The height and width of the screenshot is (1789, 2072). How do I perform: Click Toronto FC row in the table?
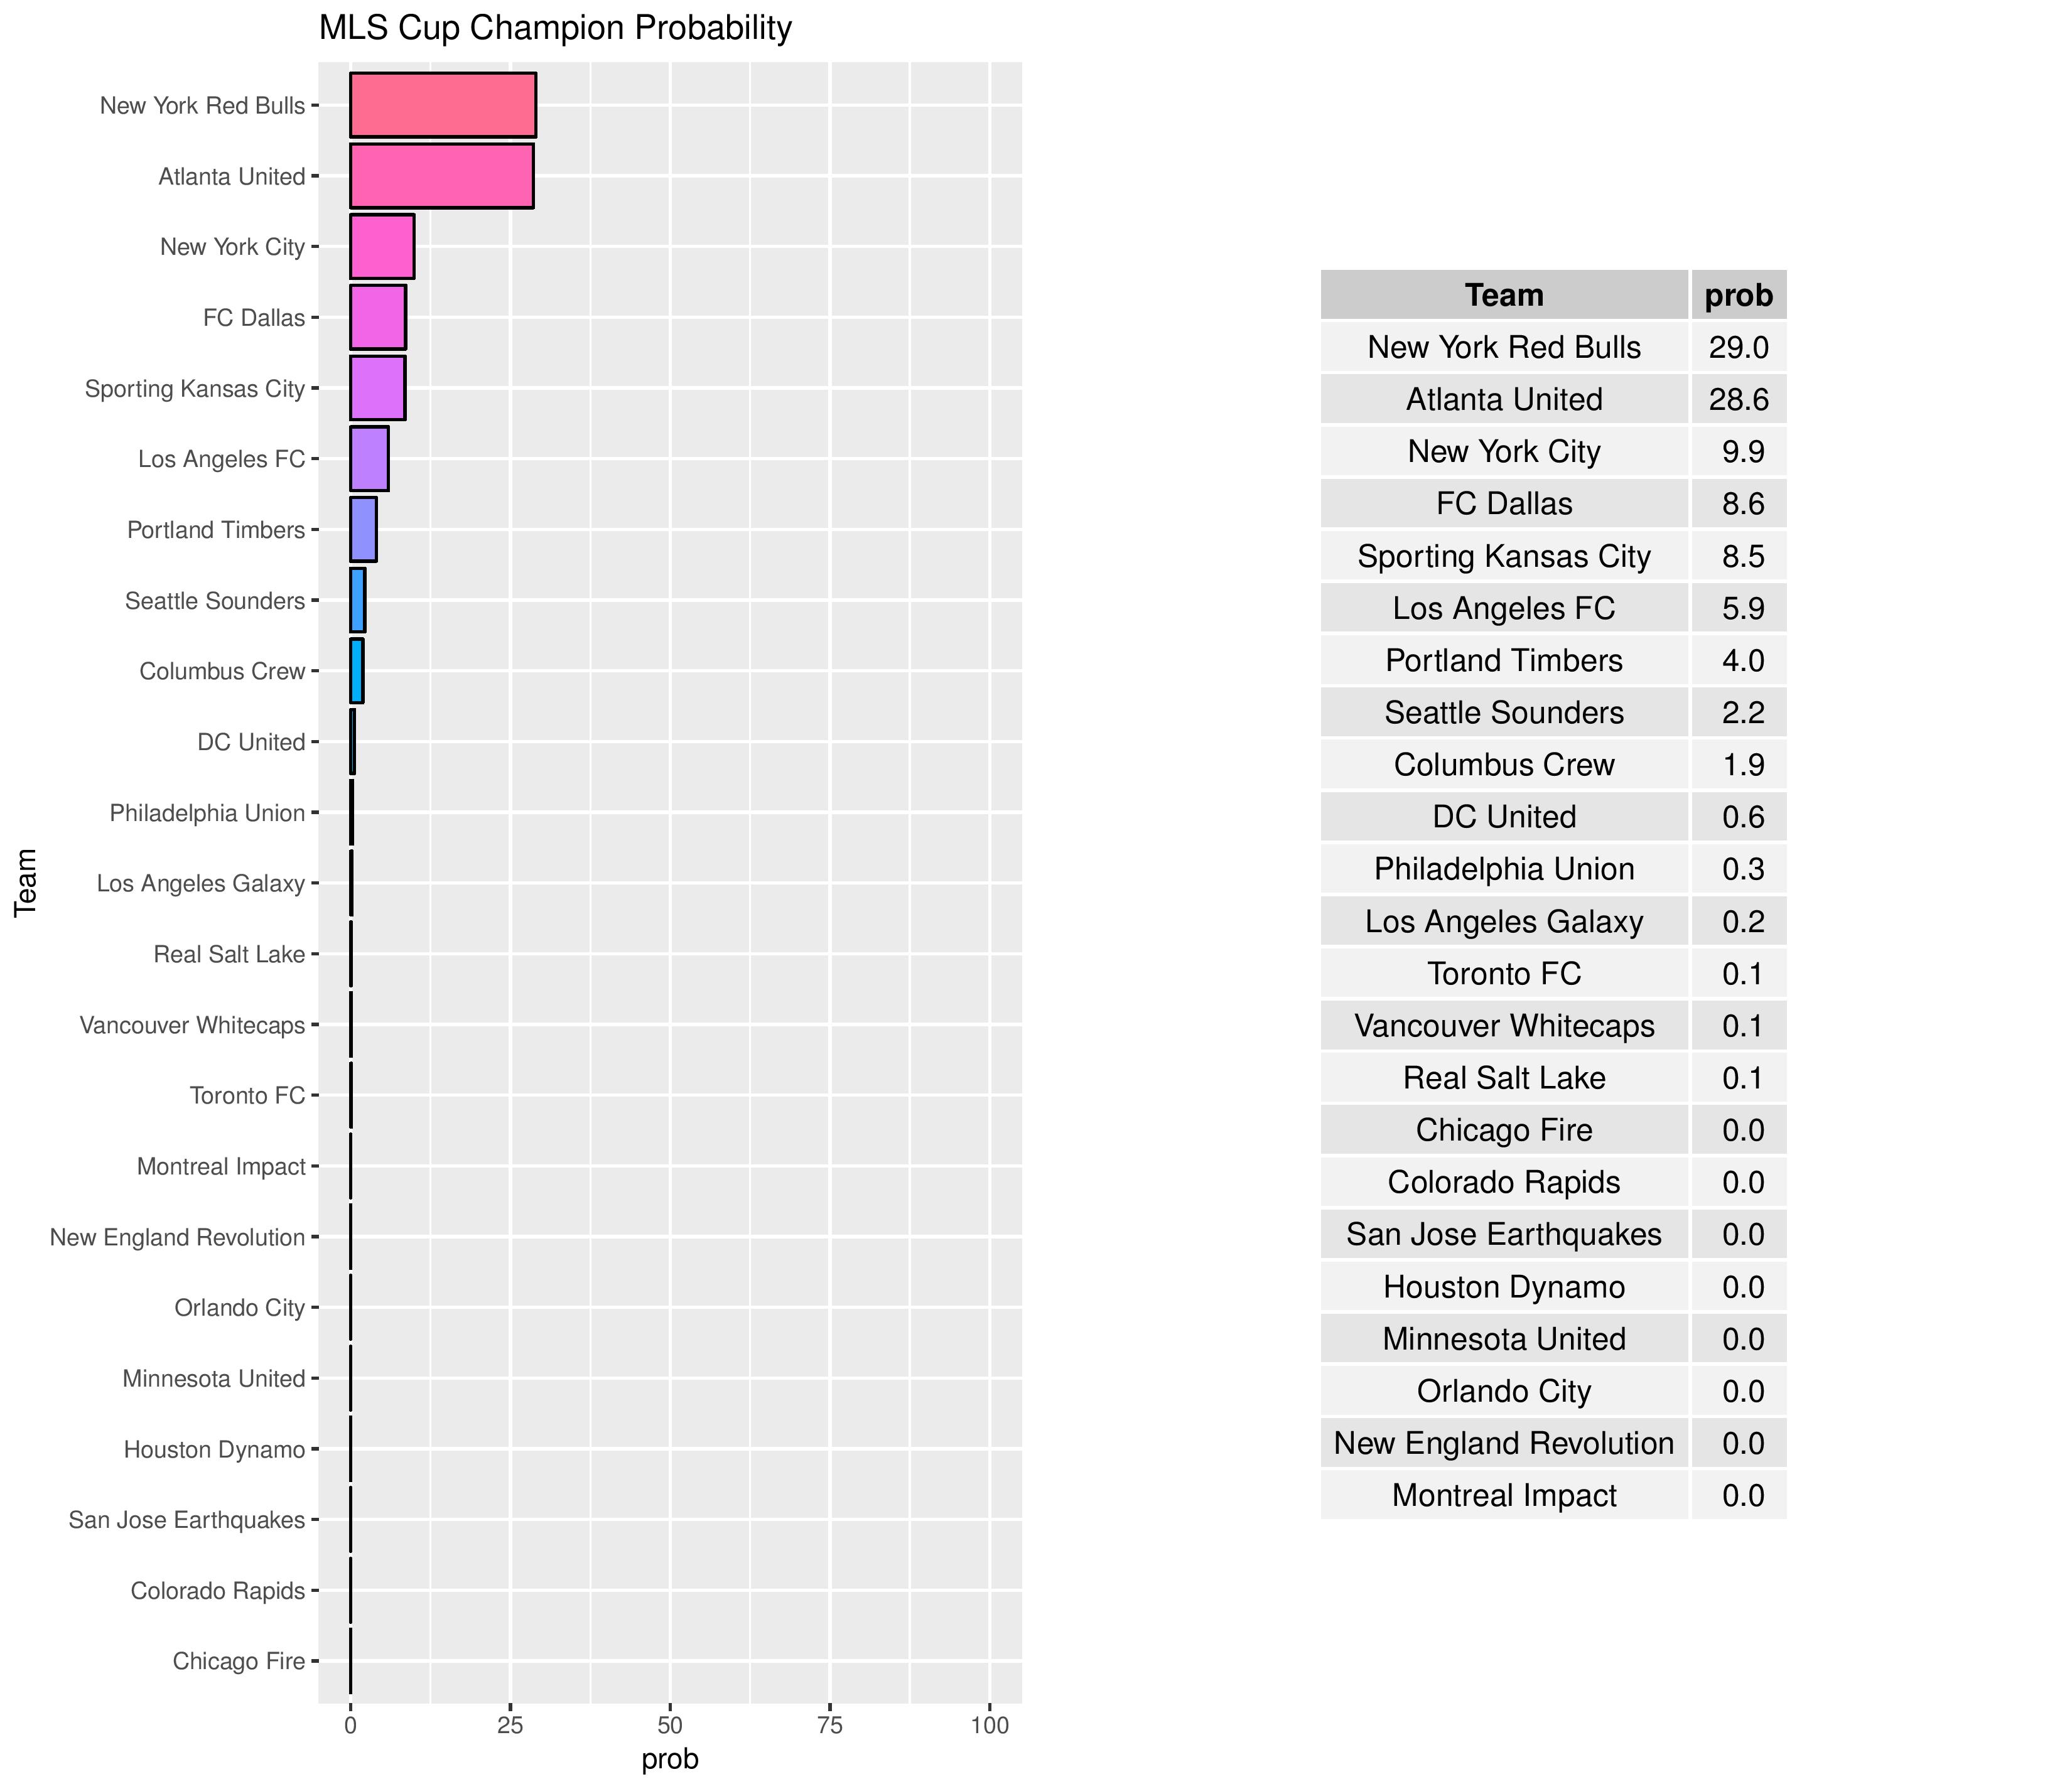1503,973
